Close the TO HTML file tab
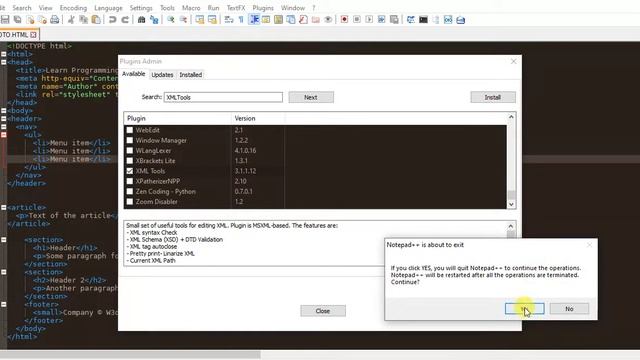 pos(33,35)
